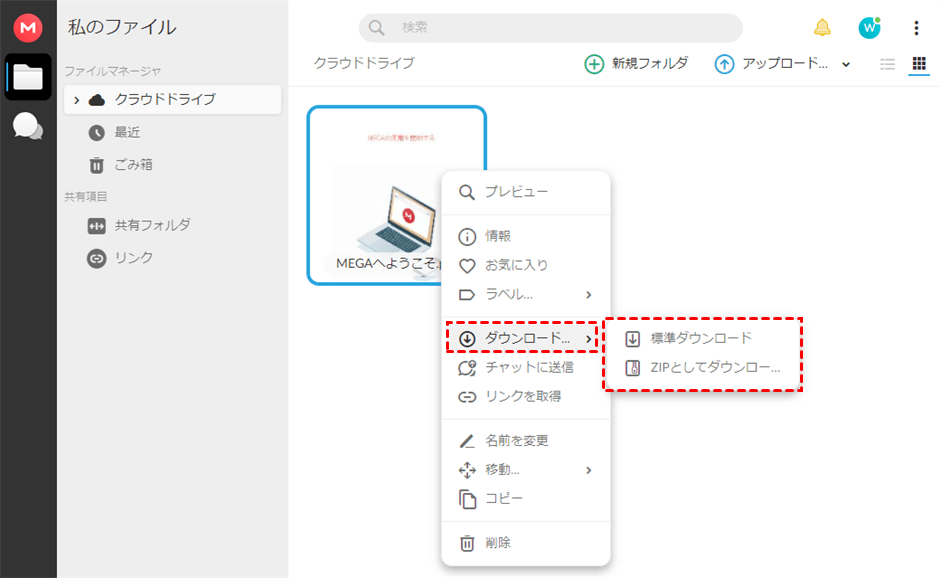Click the 私のファイル heading
This screenshot has width=940, height=578.
122,28
